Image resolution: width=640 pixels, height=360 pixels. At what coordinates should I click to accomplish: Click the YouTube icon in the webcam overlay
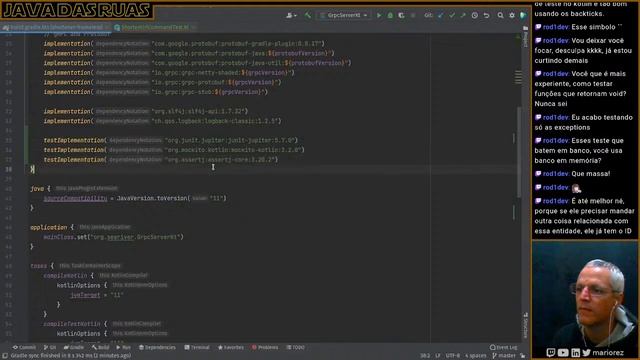click(x=563, y=352)
